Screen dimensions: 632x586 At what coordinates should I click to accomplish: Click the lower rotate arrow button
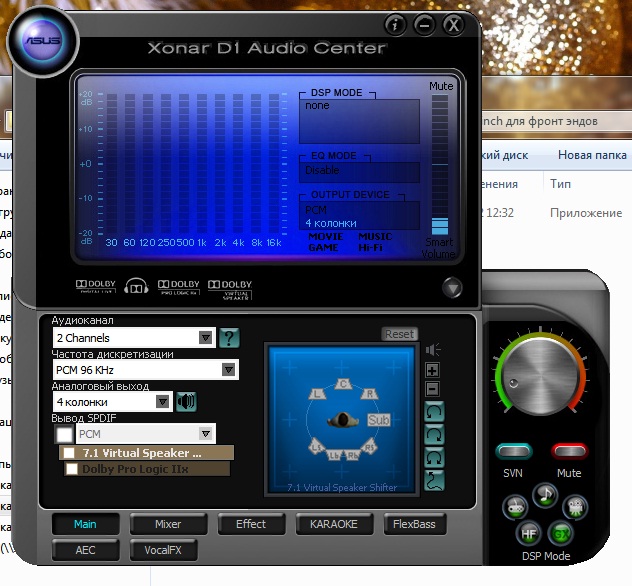pos(434,457)
